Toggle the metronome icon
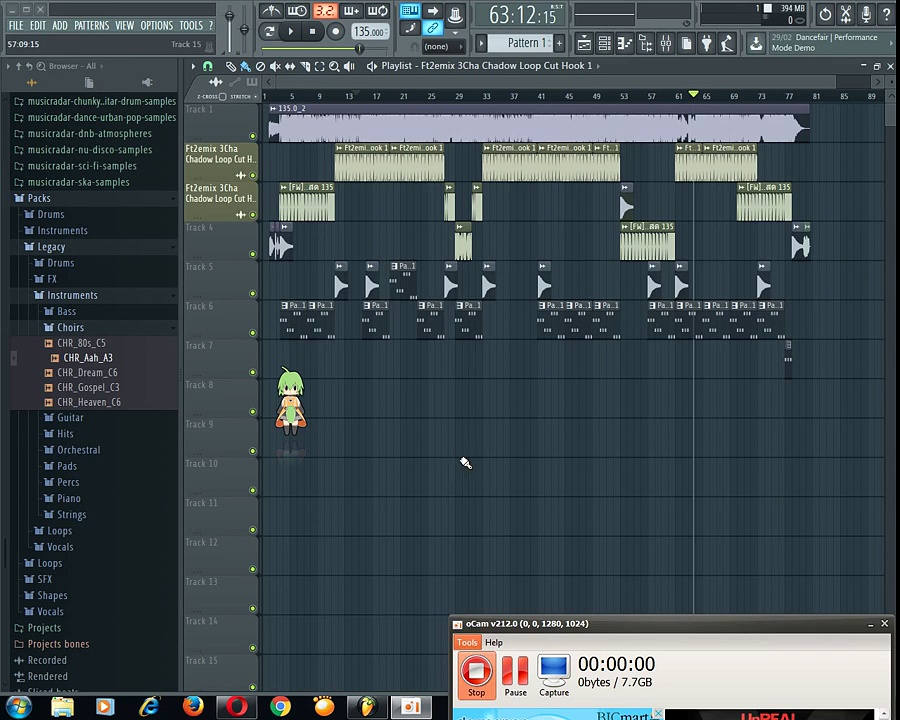This screenshot has height=720, width=900. [x=270, y=11]
